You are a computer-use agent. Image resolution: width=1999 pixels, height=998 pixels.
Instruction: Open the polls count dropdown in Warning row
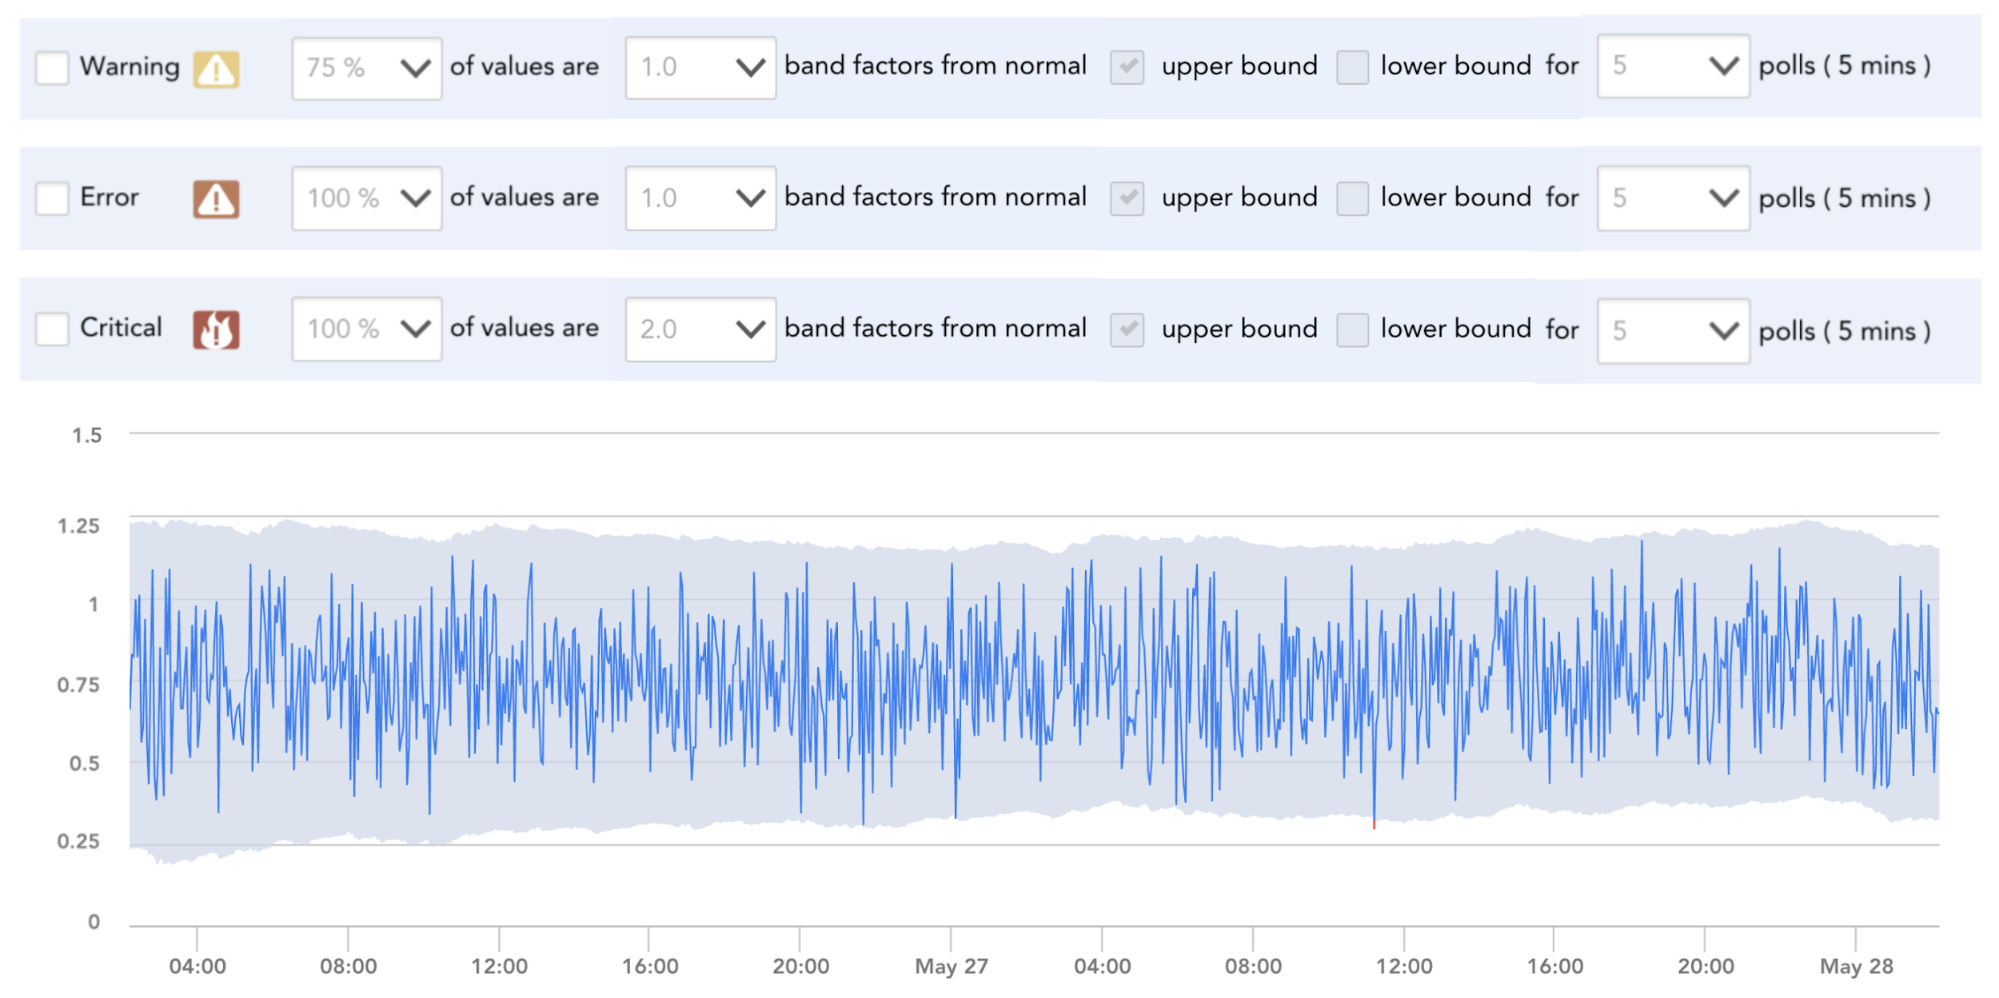pyautogui.click(x=1673, y=66)
